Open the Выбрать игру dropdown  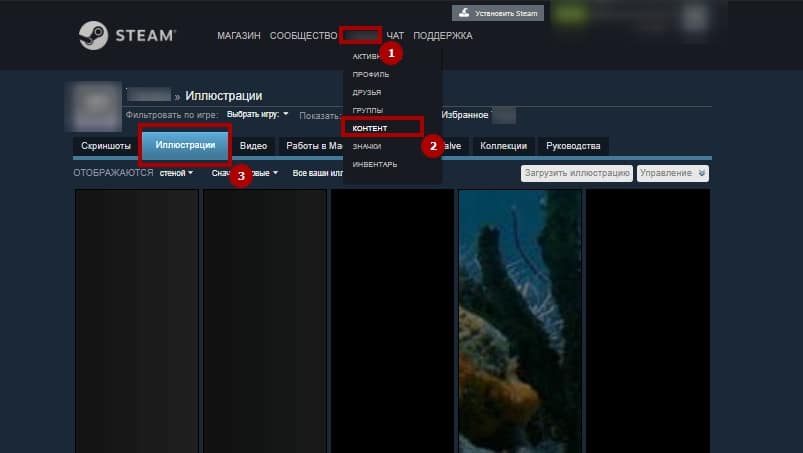pyautogui.click(x=258, y=114)
